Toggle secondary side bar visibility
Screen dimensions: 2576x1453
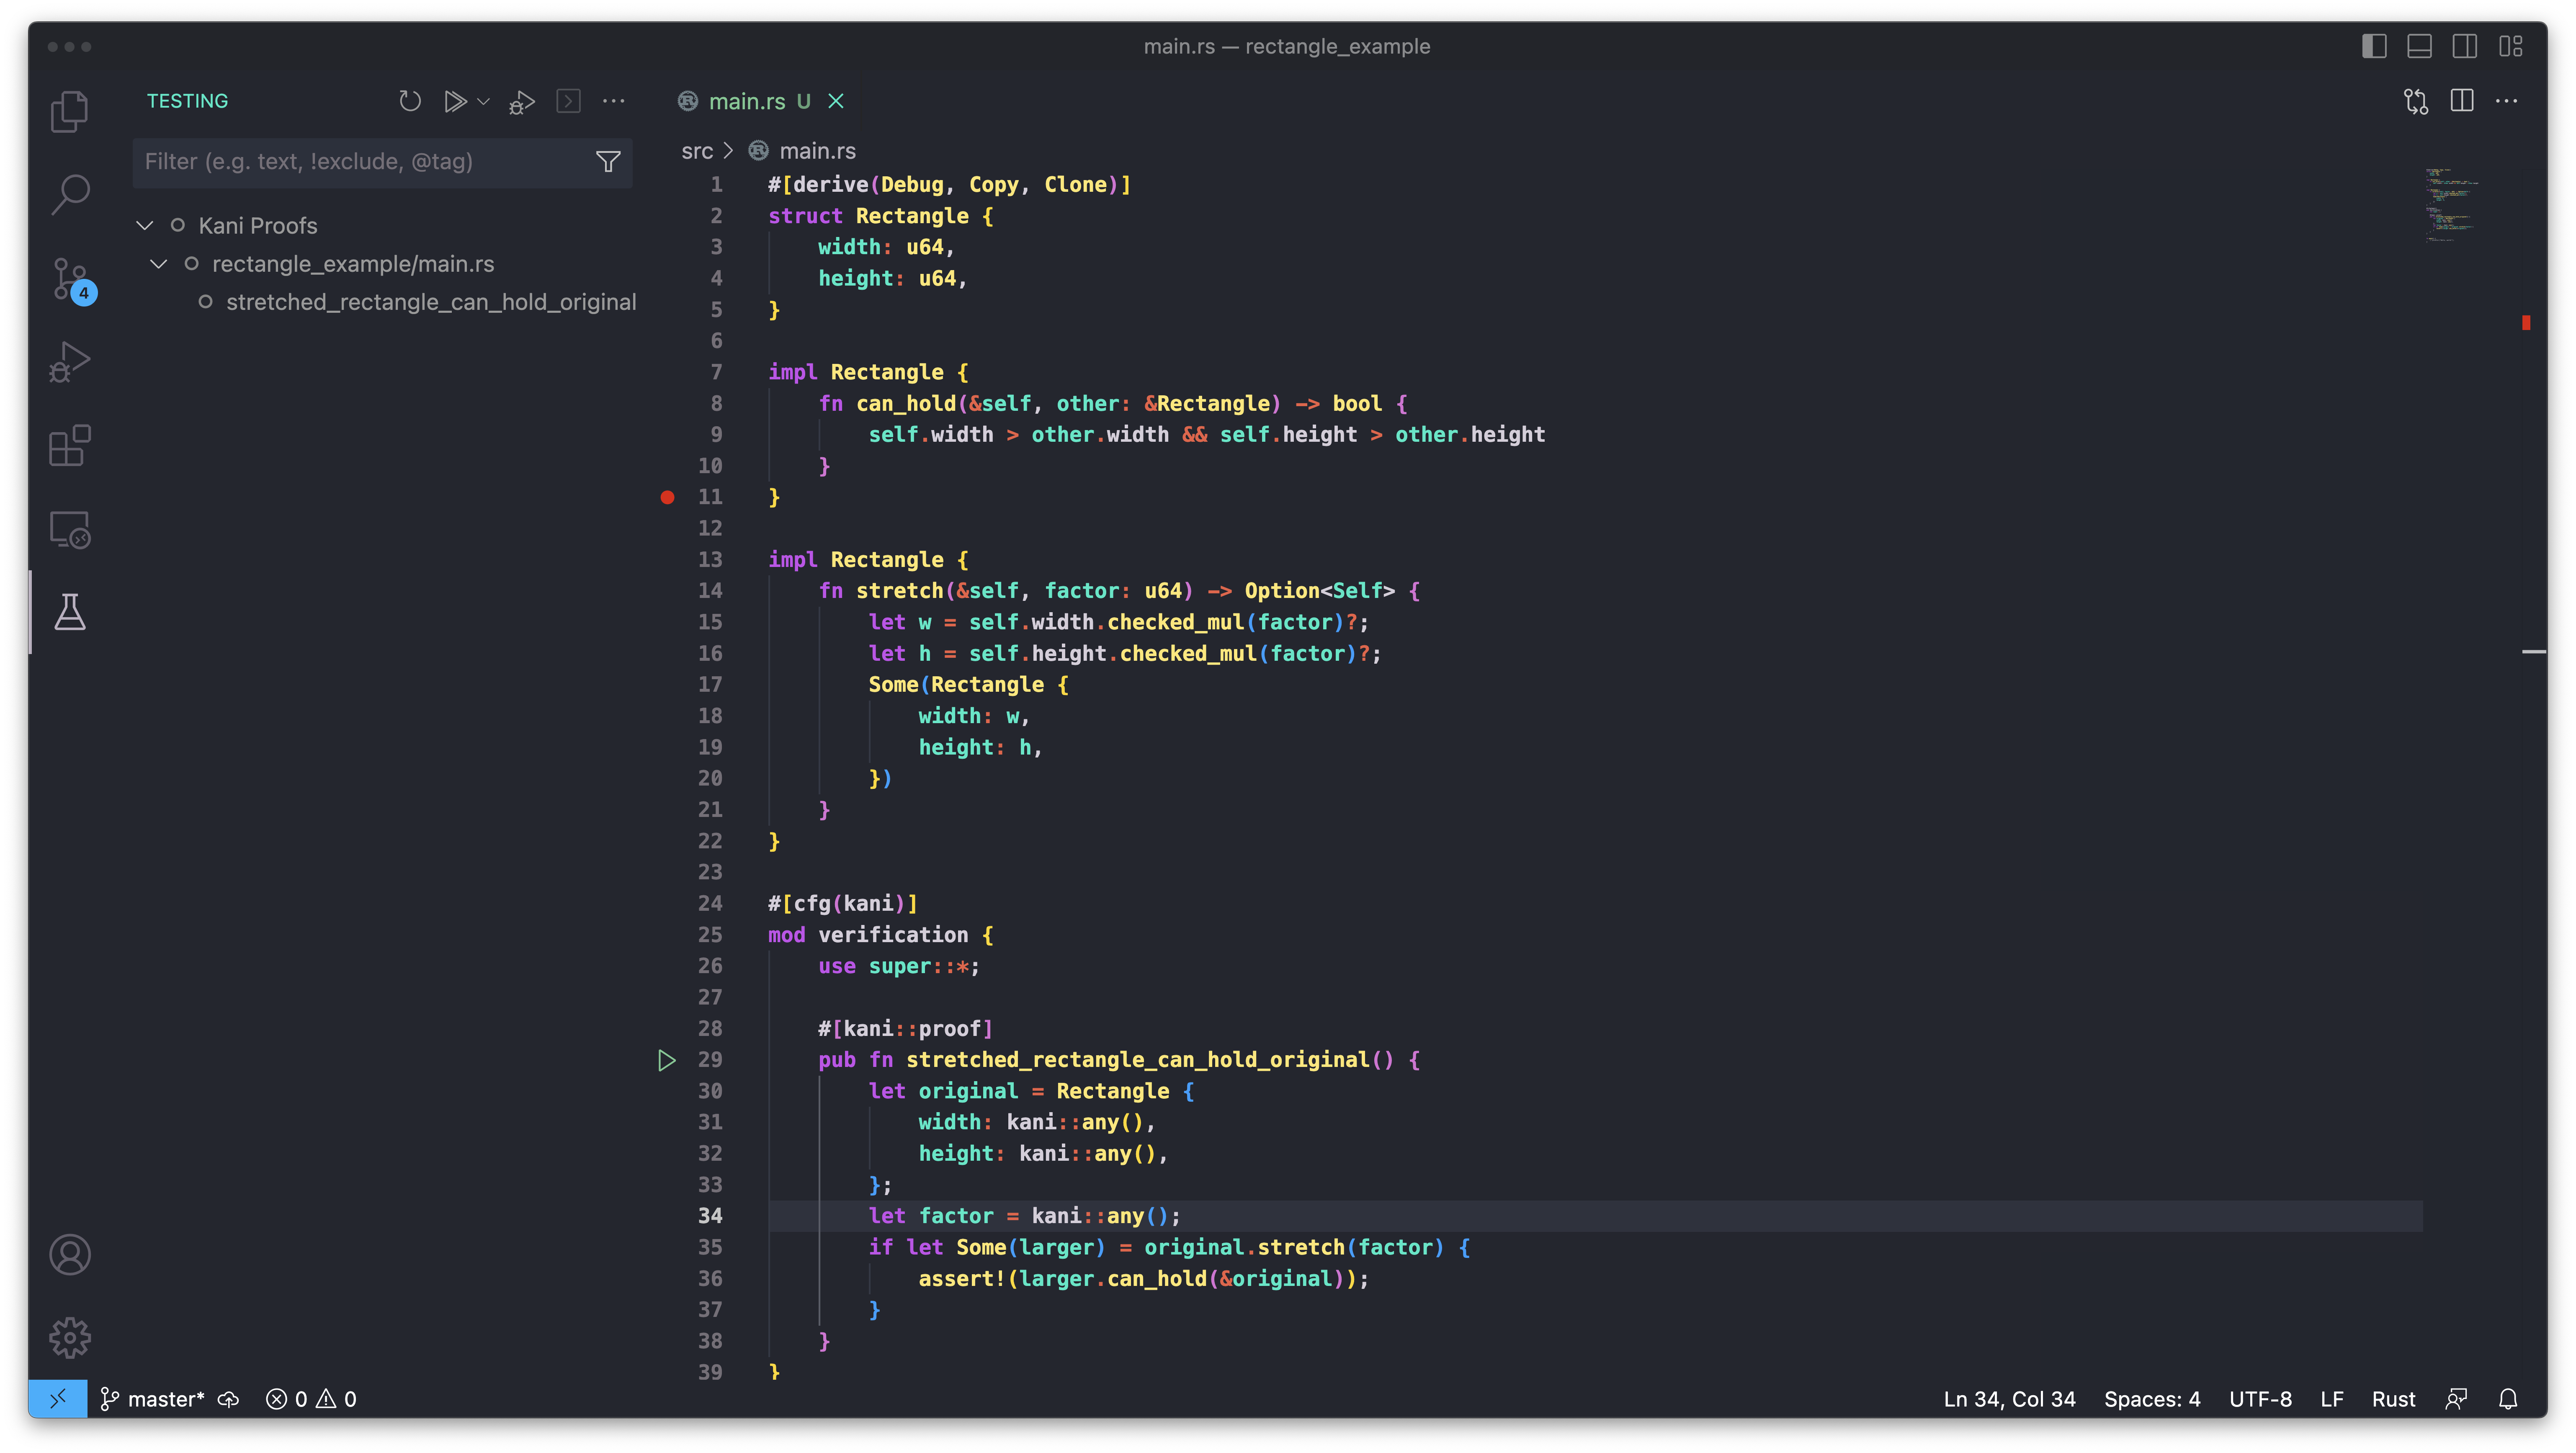click(x=2465, y=46)
